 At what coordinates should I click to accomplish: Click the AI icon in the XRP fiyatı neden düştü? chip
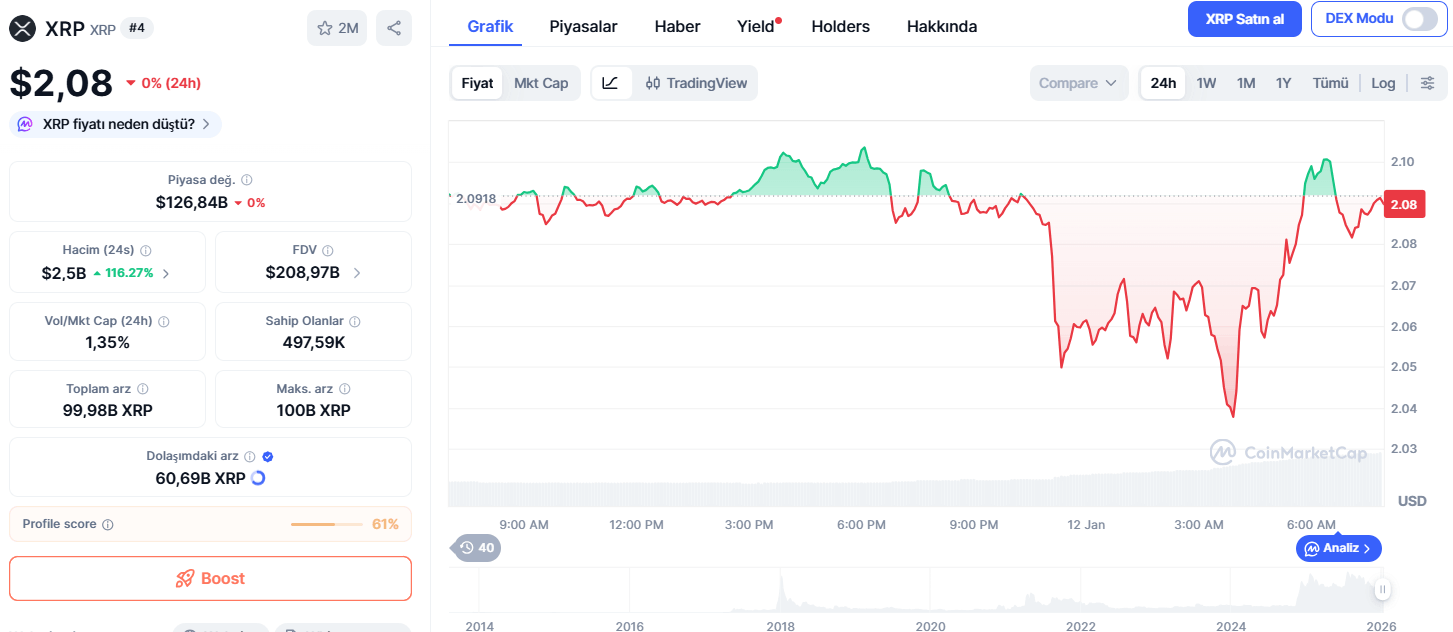point(25,125)
